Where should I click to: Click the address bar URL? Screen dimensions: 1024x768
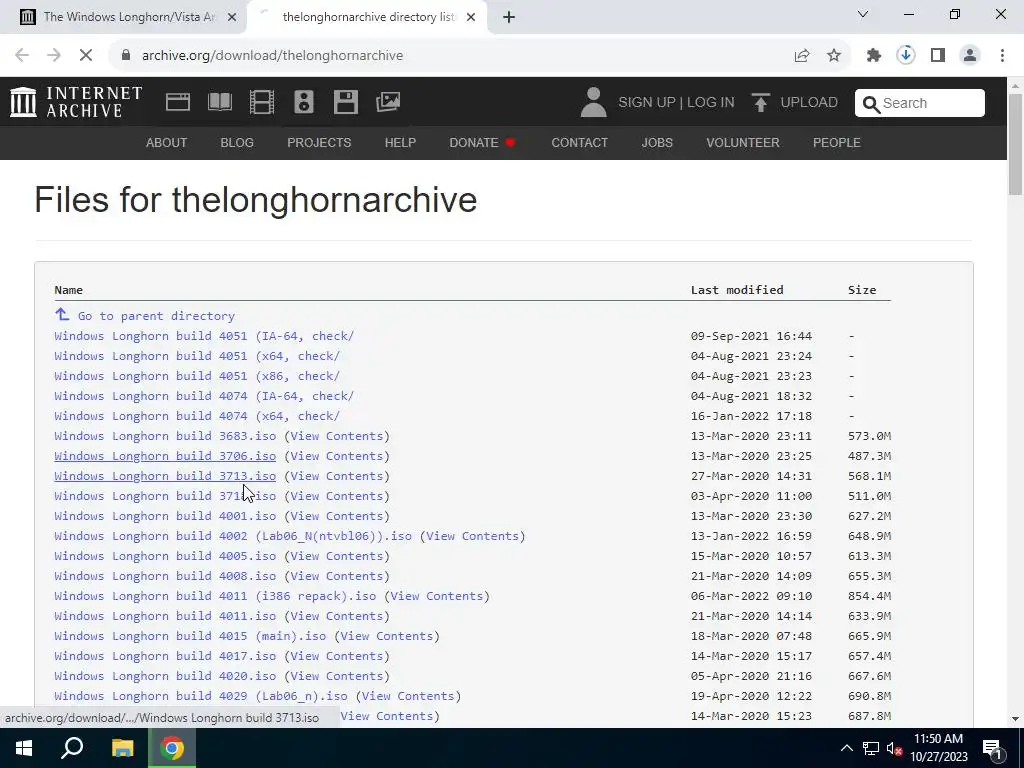point(272,56)
